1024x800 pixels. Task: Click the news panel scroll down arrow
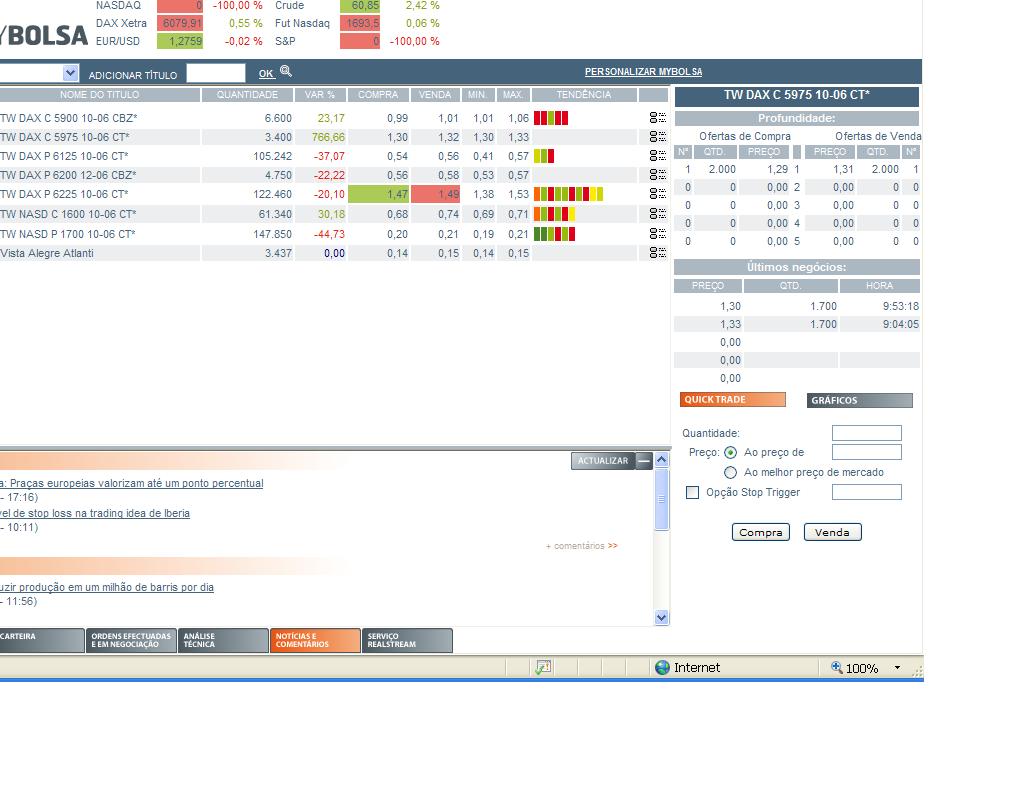point(662,617)
